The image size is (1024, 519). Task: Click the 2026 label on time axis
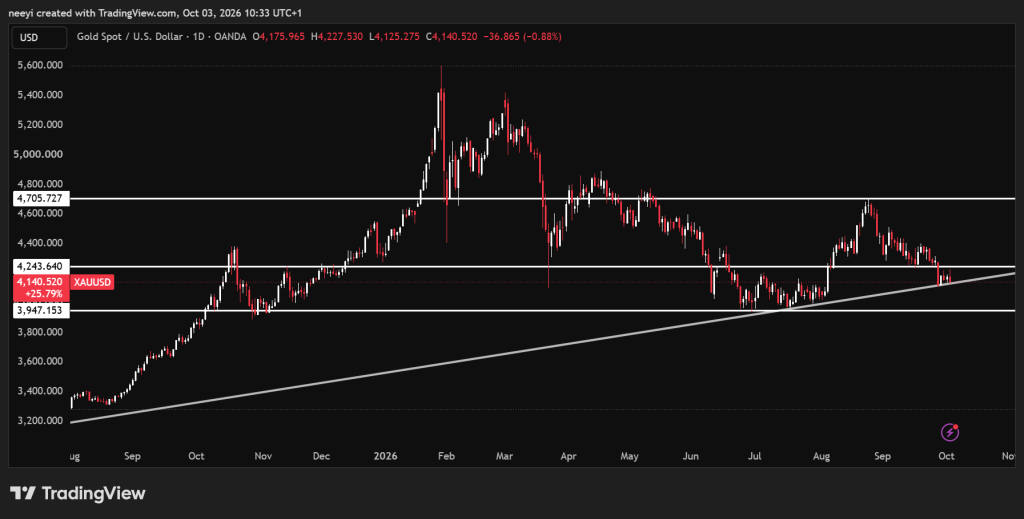tap(384, 456)
